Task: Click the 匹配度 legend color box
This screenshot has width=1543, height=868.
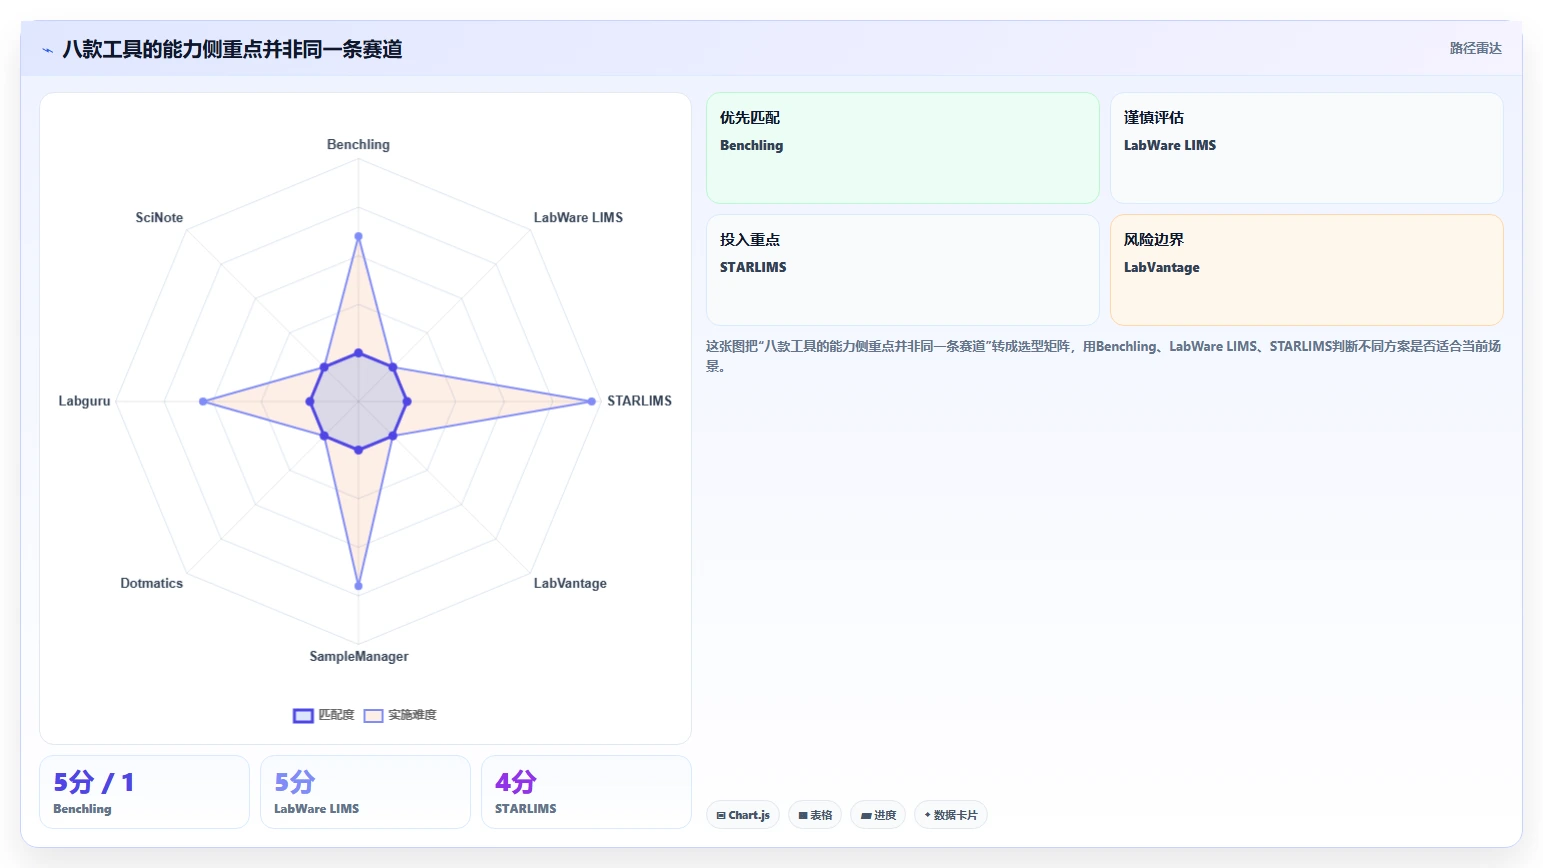Action: [303, 715]
